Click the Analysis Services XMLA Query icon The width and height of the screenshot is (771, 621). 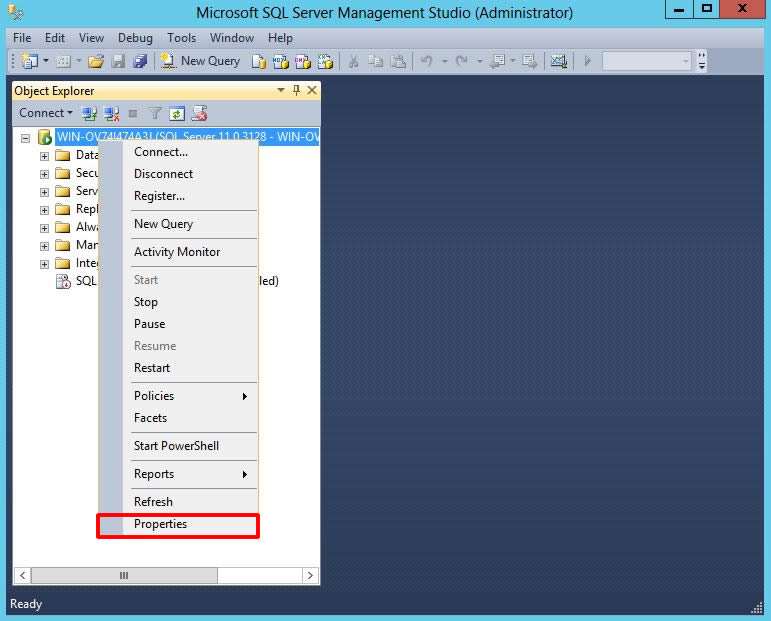coord(325,61)
